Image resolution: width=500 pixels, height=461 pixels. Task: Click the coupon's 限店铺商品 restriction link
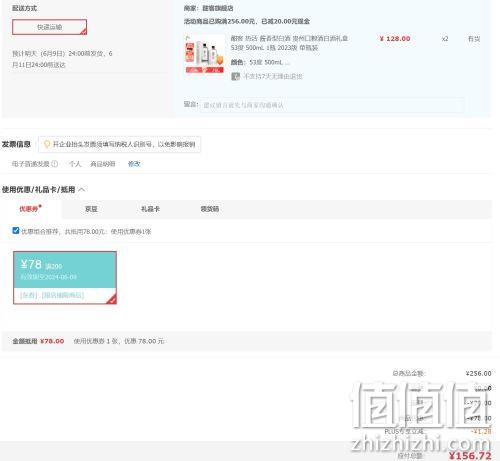coord(62,295)
